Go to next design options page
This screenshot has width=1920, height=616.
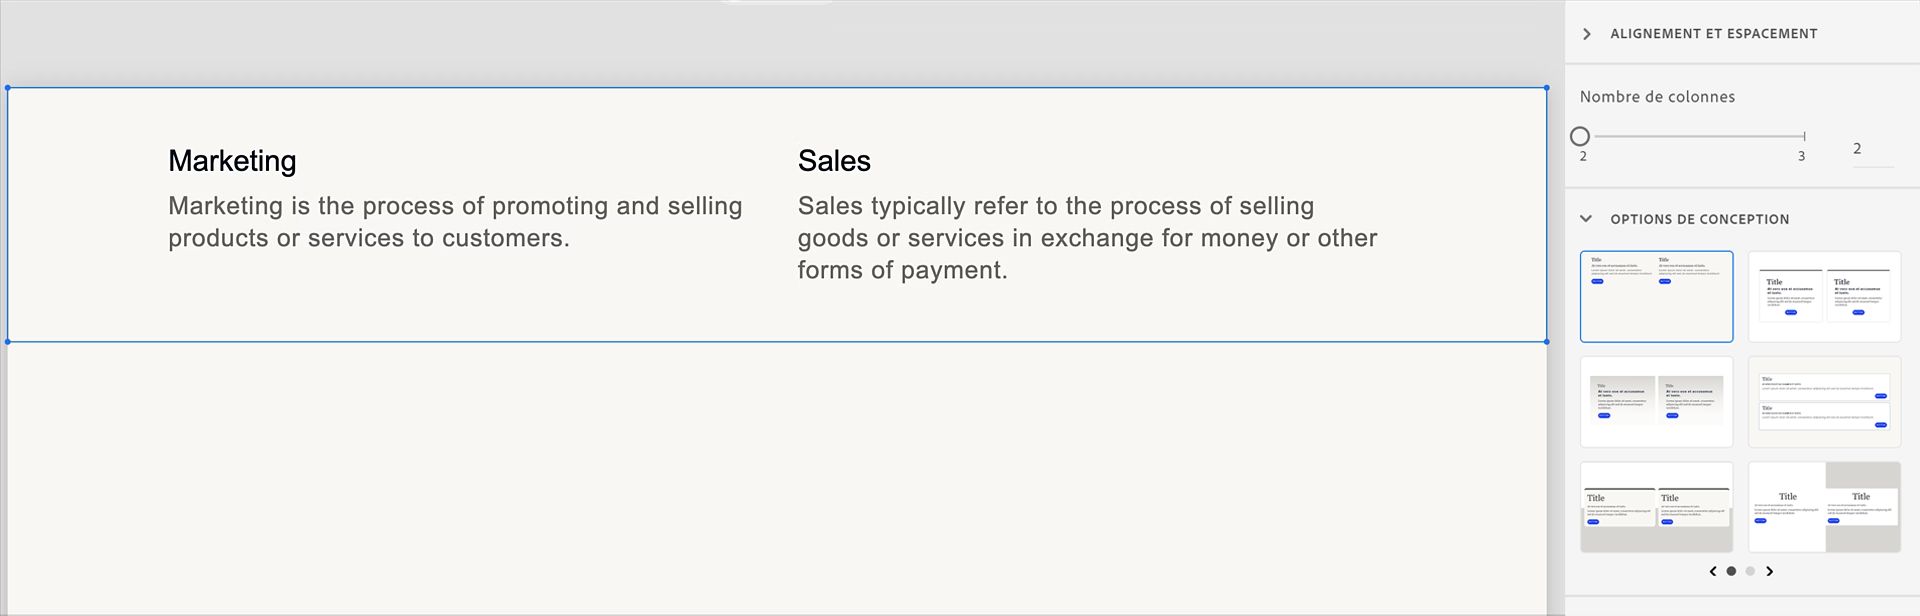(x=1769, y=572)
